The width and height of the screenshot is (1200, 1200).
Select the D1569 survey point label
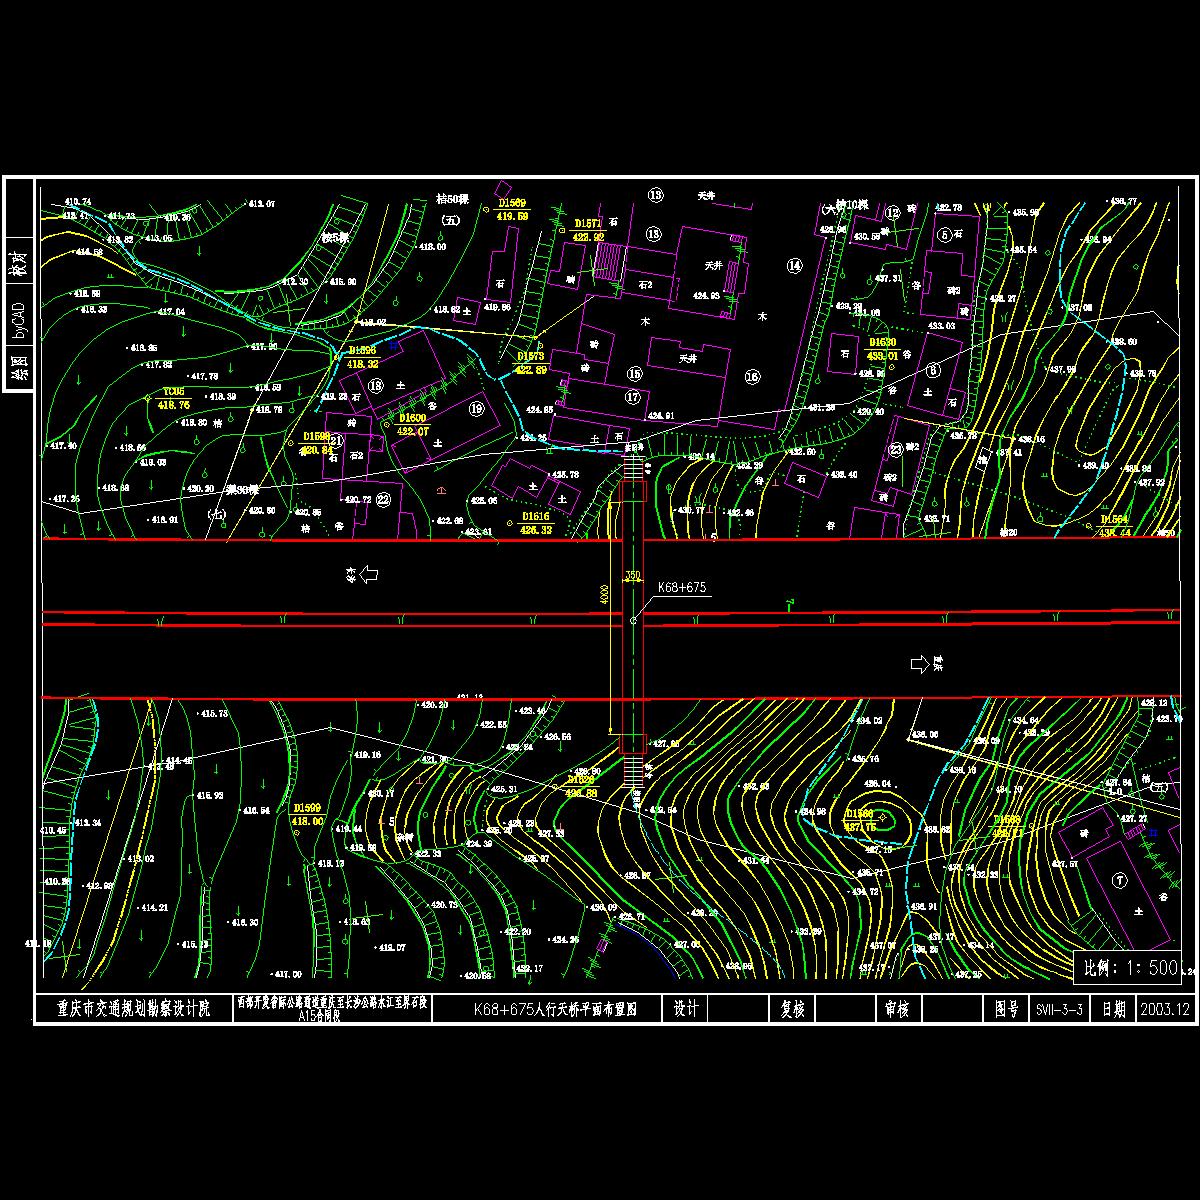[x=512, y=204]
